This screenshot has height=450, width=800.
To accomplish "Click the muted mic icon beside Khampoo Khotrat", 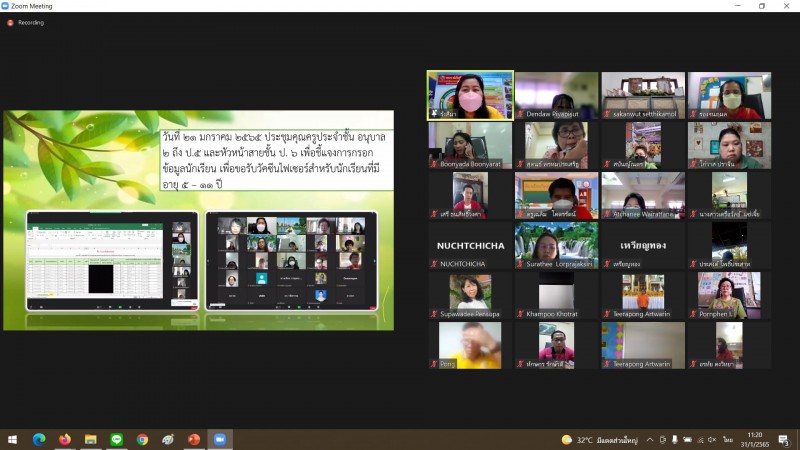I will point(520,314).
